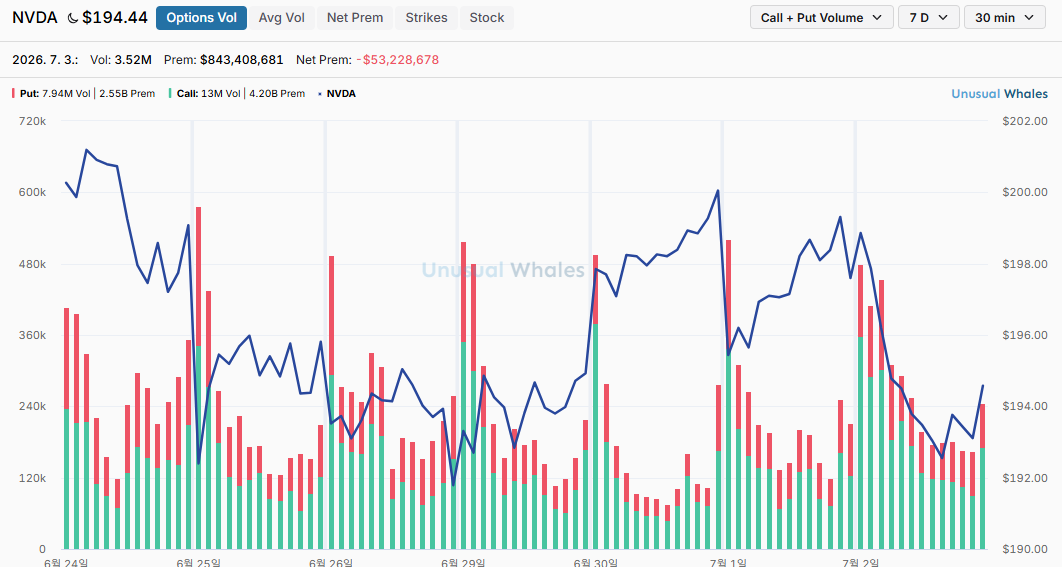Open the 30 min interval dropdown
The image size is (1062, 567).
click(1004, 18)
